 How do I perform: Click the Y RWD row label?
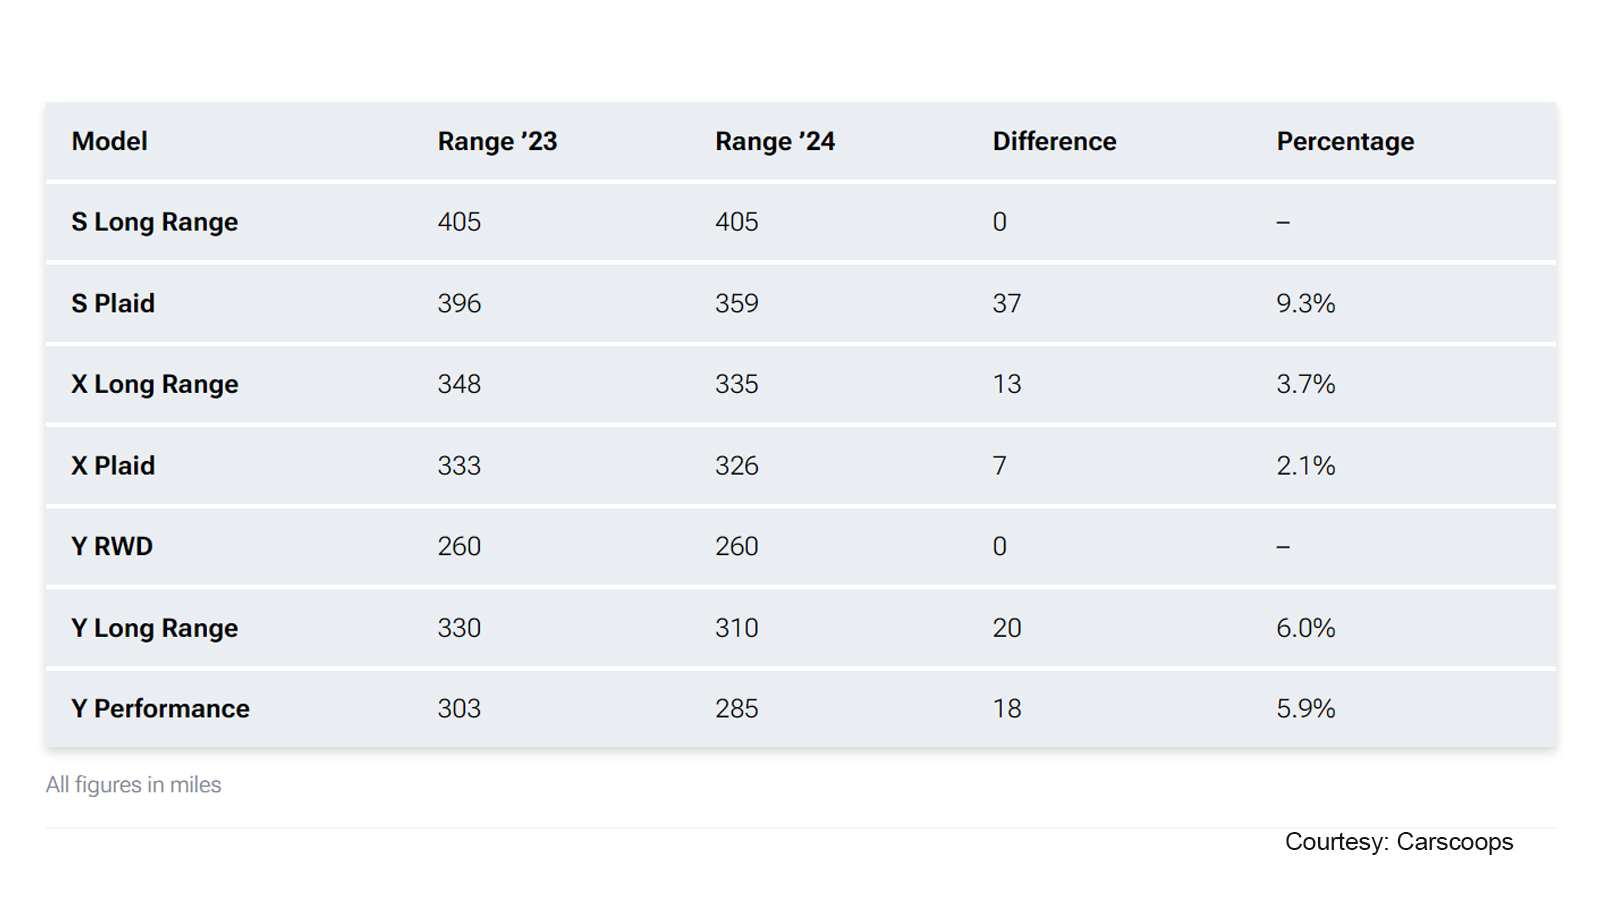tap(112, 547)
